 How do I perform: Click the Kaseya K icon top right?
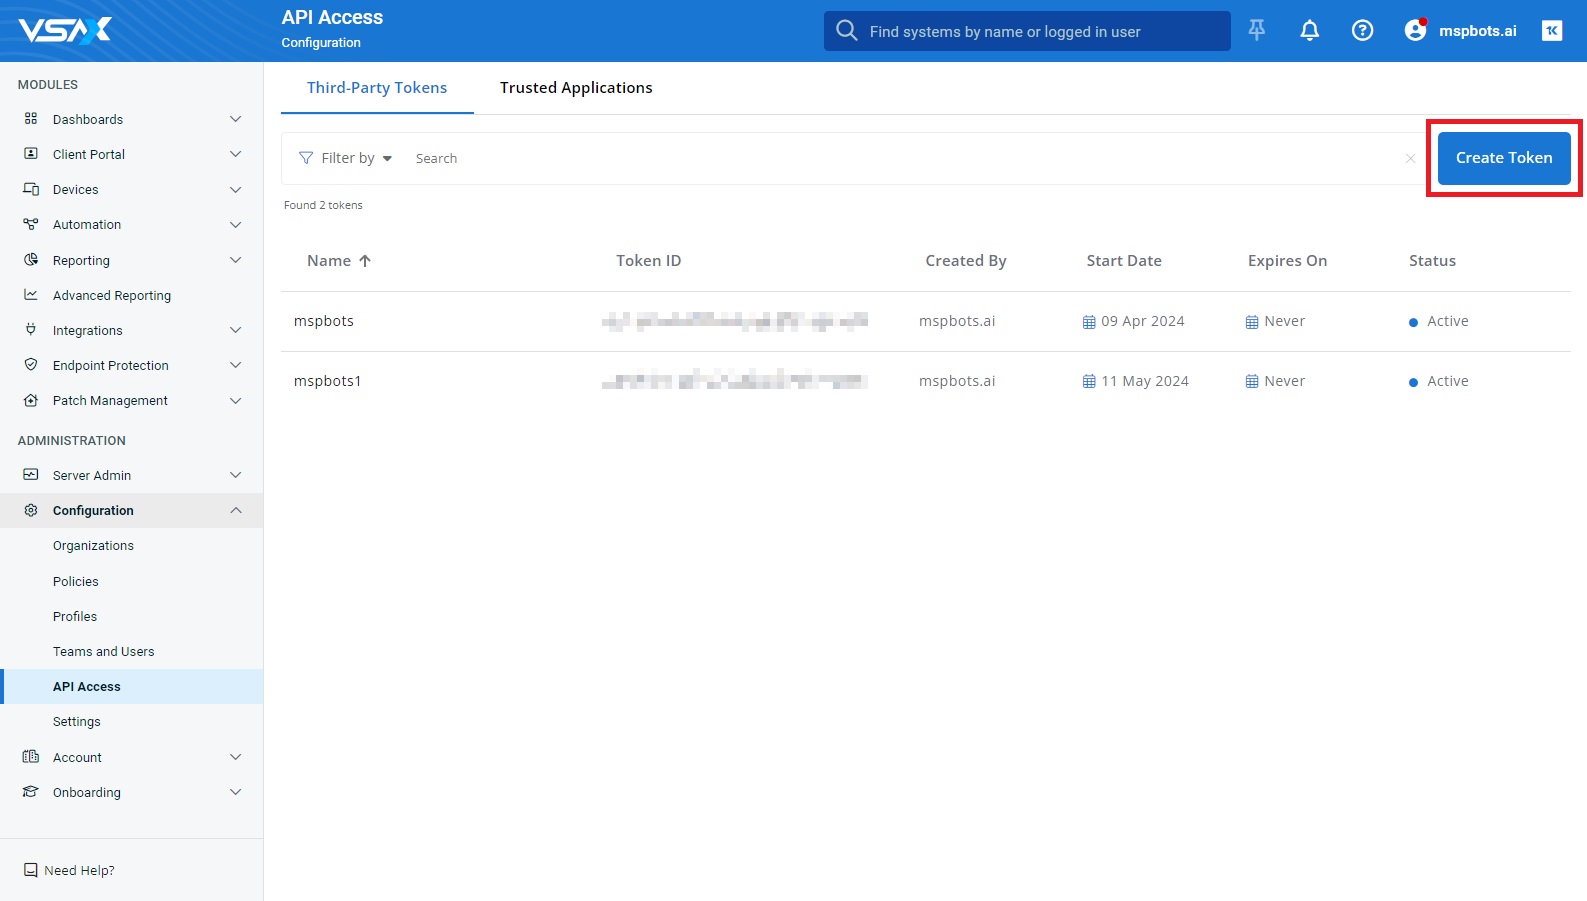pos(1551,31)
